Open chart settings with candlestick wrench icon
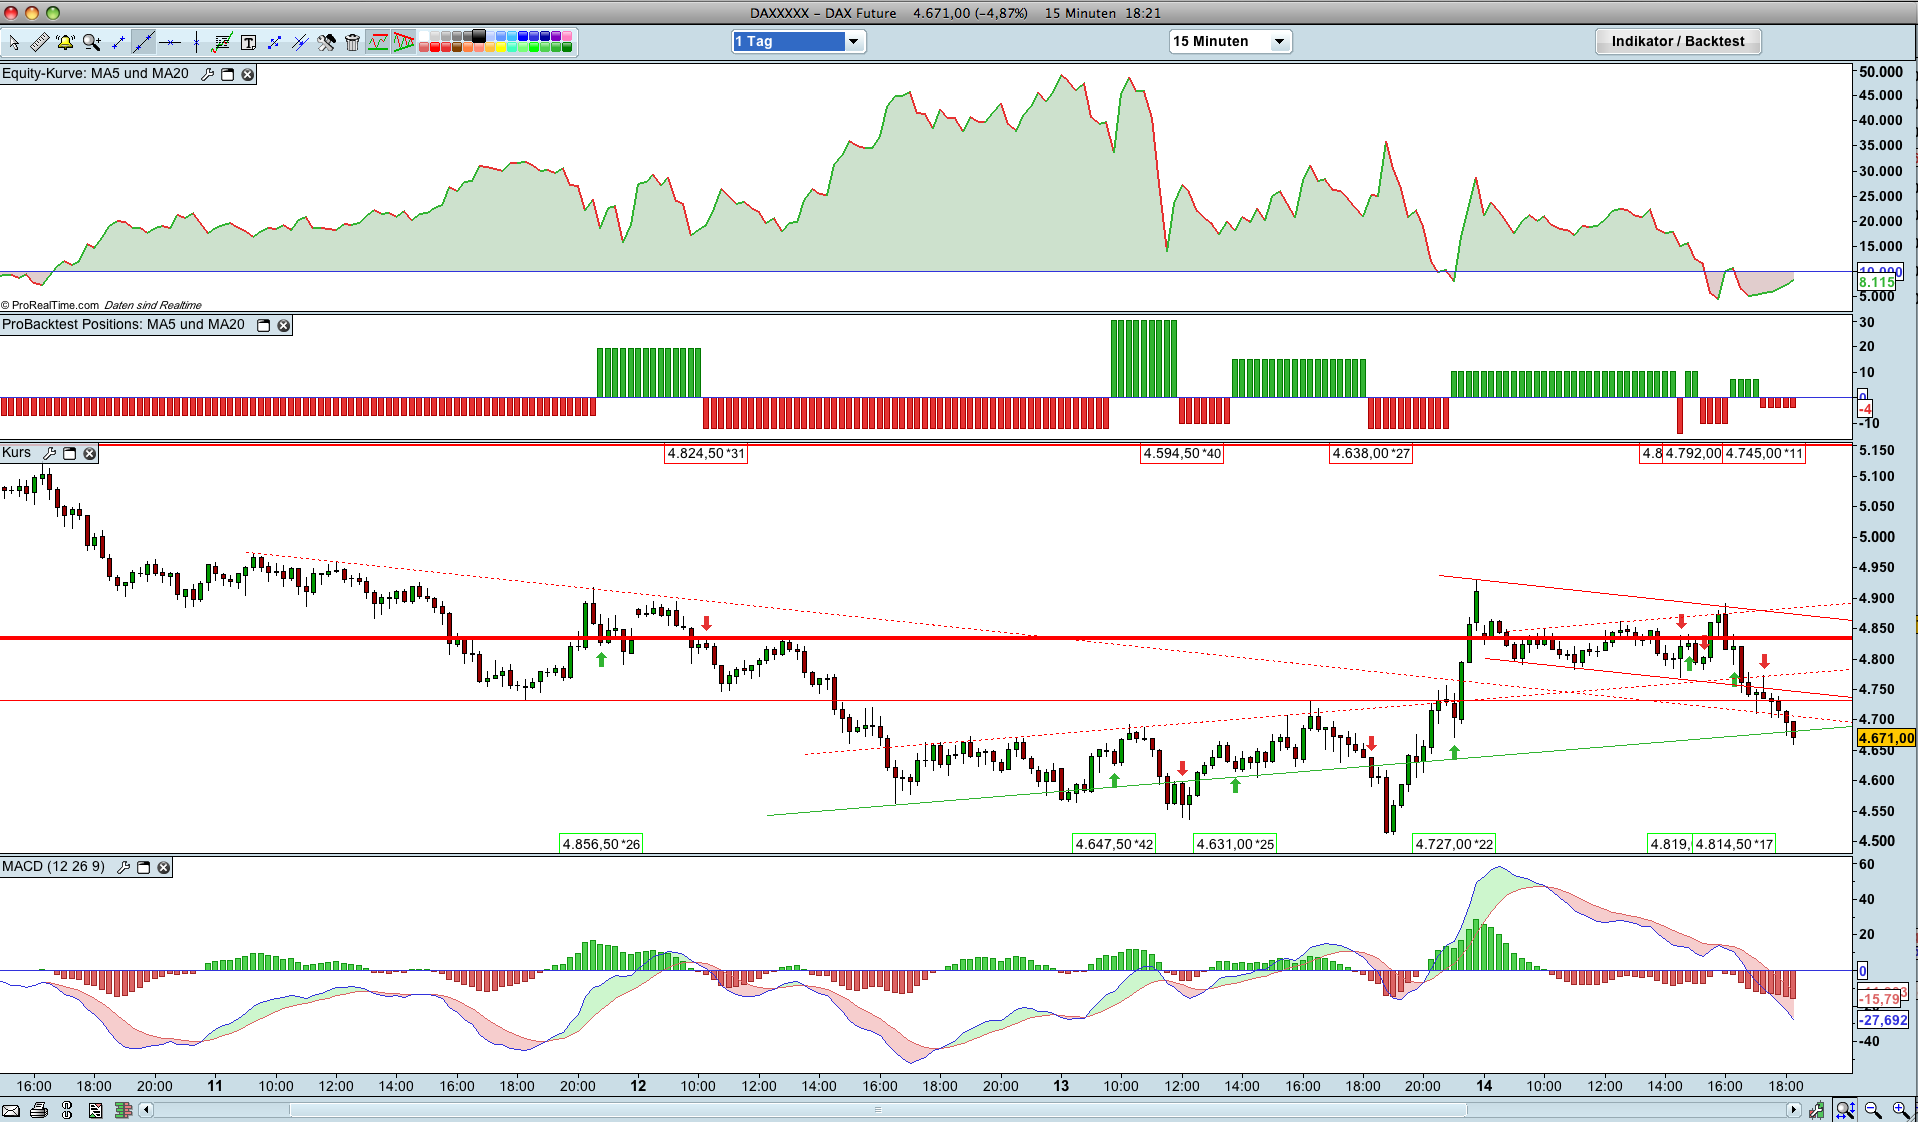 [x=1816, y=1110]
